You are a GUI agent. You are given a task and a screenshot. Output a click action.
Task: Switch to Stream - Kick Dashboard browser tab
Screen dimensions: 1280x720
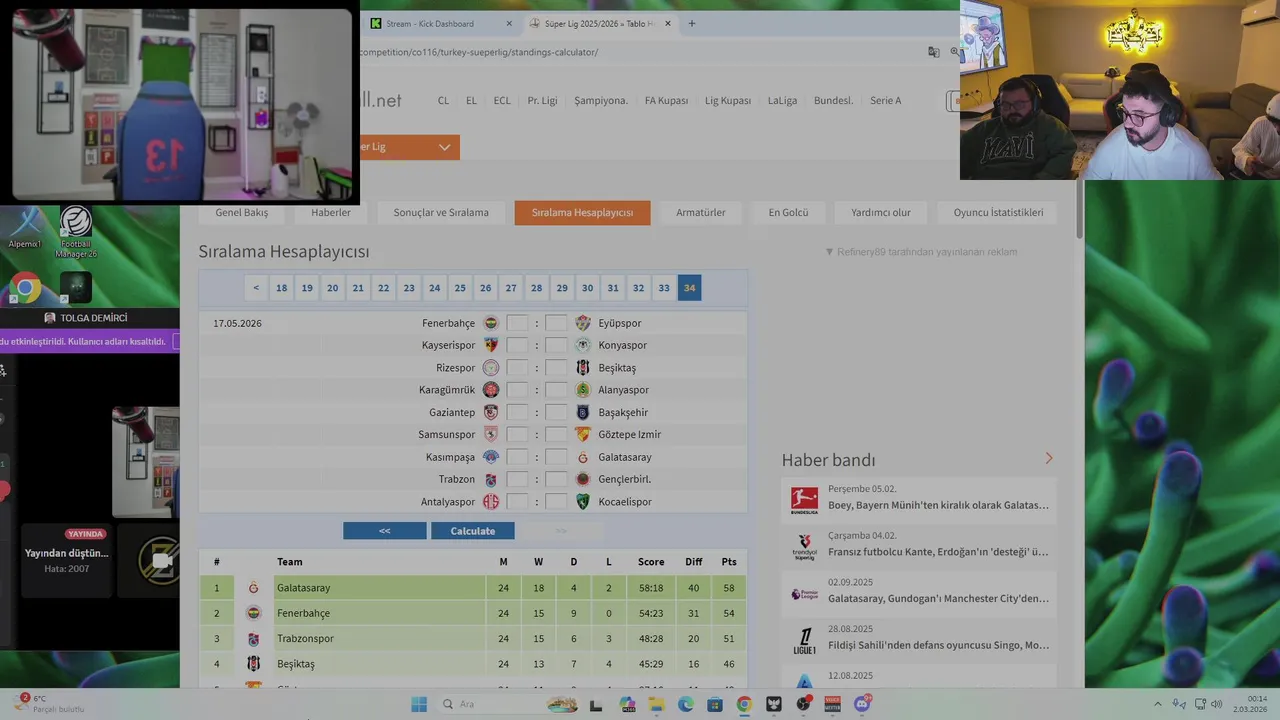click(x=440, y=23)
